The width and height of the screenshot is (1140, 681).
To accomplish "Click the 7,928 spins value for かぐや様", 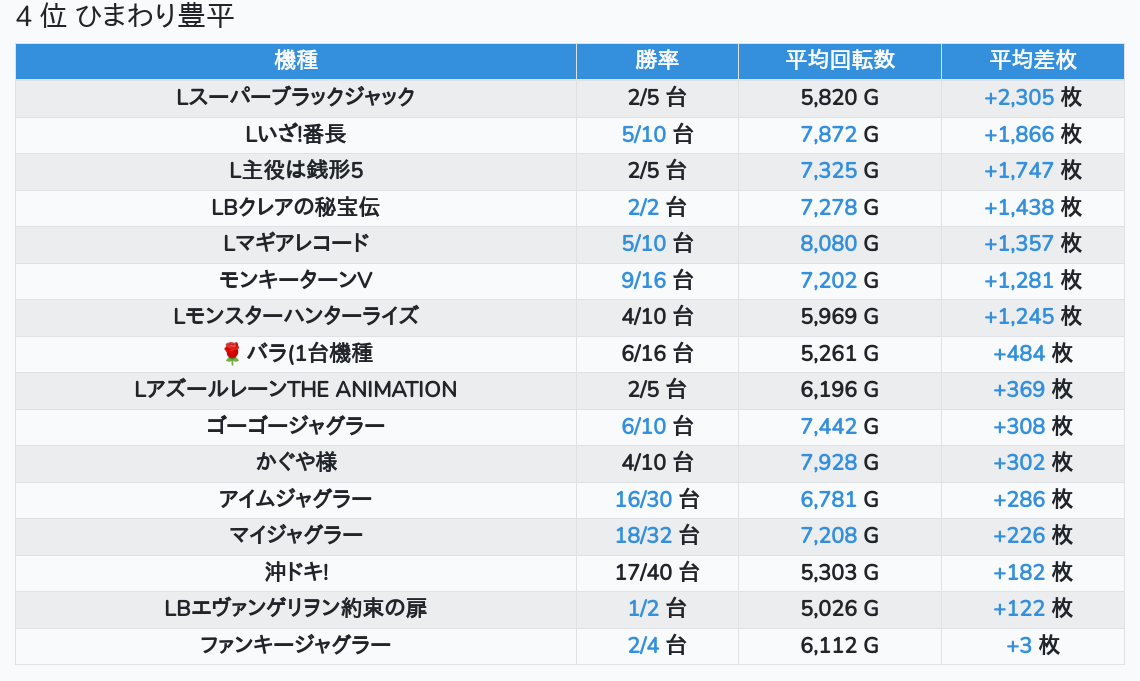I will 828,462.
